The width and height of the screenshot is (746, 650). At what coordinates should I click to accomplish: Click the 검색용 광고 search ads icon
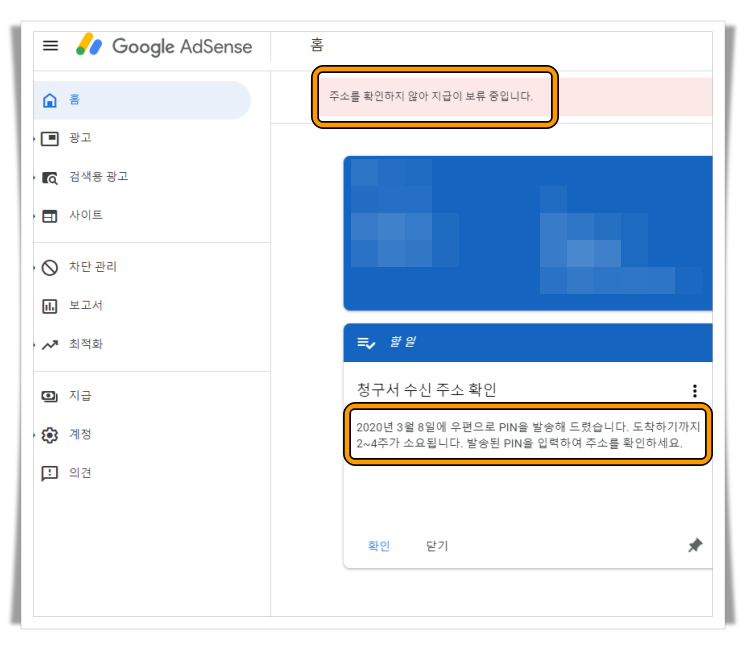tap(49, 177)
